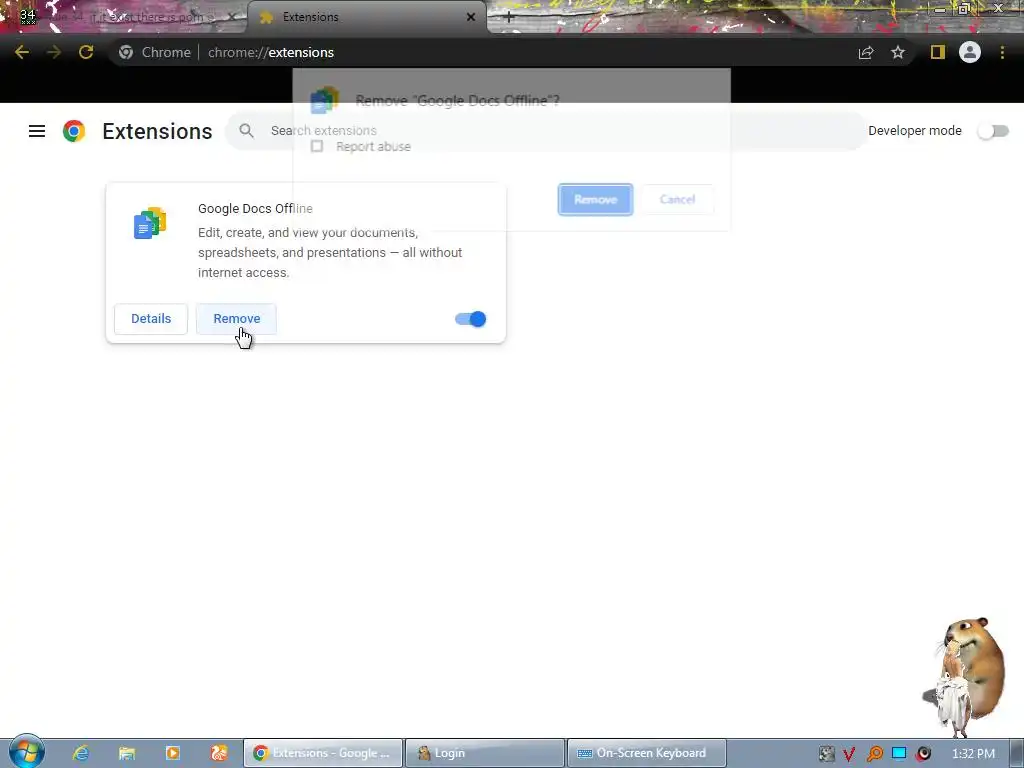This screenshot has width=1024, height=768.
Task: Switch to Login window on taskbar
Action: (485, 753)
